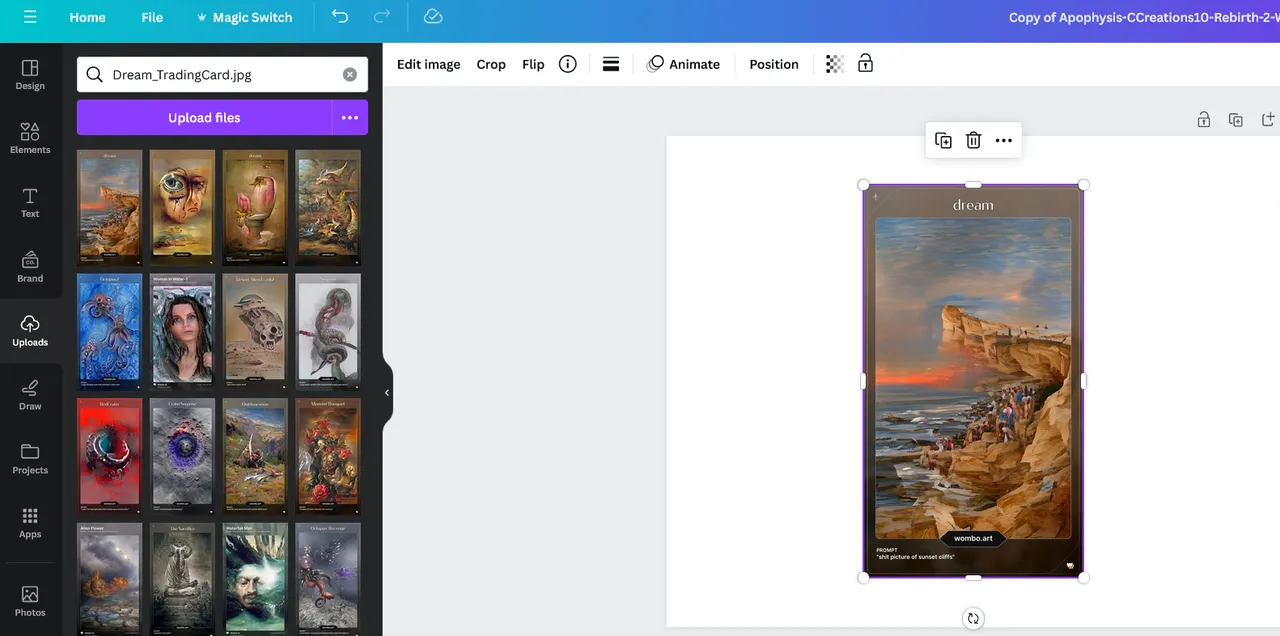Open the File menu

coord(152,17)
